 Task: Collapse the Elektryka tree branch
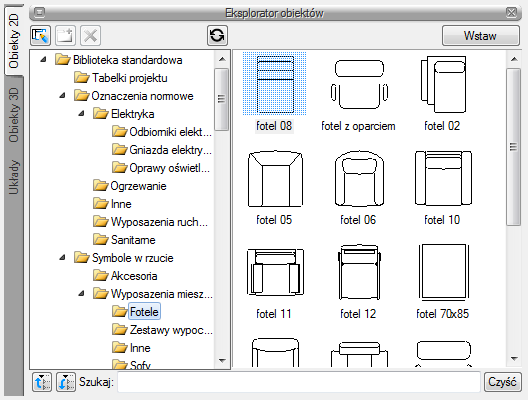click(x=81, y=114)
